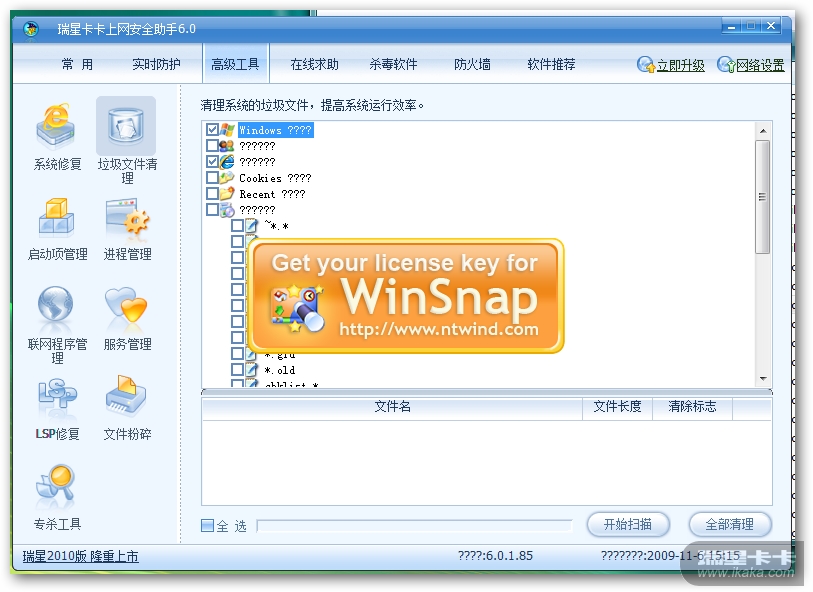
Task: Open the 防火墙 tab
Action: tap(472, 64)
